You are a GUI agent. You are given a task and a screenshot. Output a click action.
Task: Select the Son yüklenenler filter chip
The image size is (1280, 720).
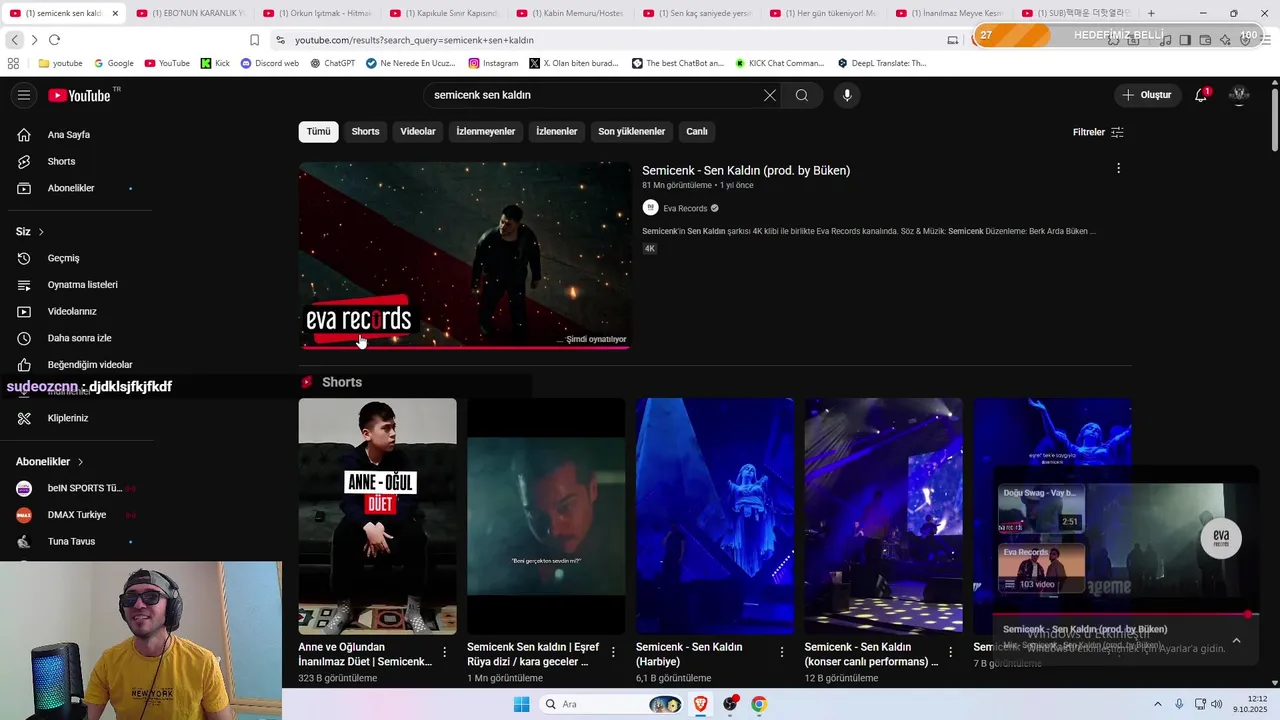tap(632, 131)
